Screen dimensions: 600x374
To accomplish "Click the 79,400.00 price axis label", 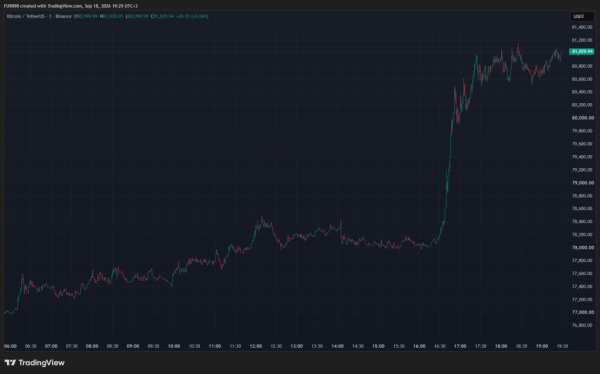I will (x=583, y=157).
